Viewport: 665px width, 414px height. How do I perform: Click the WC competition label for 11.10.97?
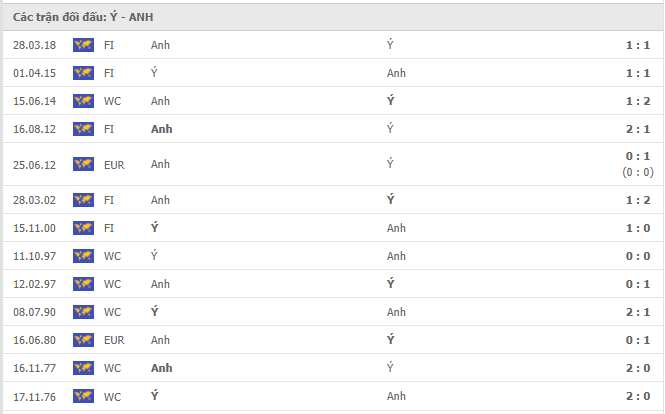pyautogui.click(x=112, y=256)
